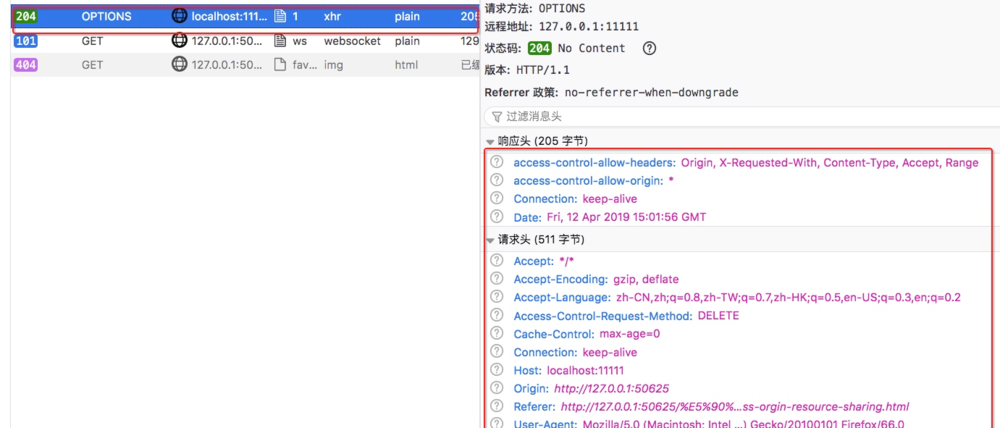Click the file icon in the OPTIONS row

(x=279, y=17)
